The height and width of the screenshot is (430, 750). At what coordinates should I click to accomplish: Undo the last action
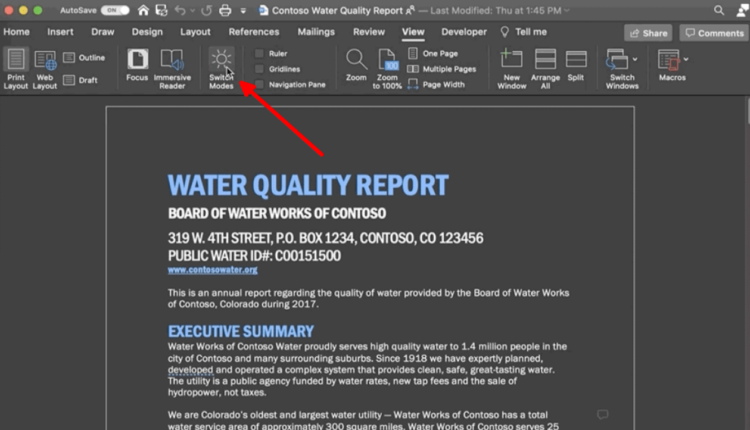coord(180,10)
